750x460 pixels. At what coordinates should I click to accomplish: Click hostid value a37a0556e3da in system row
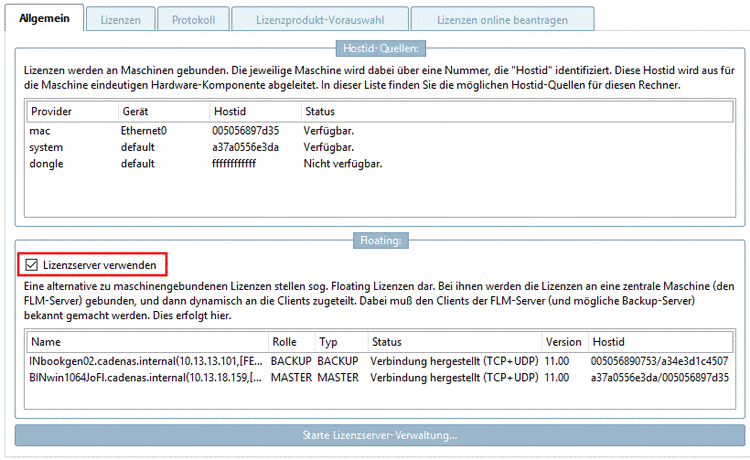click(245, 147)
